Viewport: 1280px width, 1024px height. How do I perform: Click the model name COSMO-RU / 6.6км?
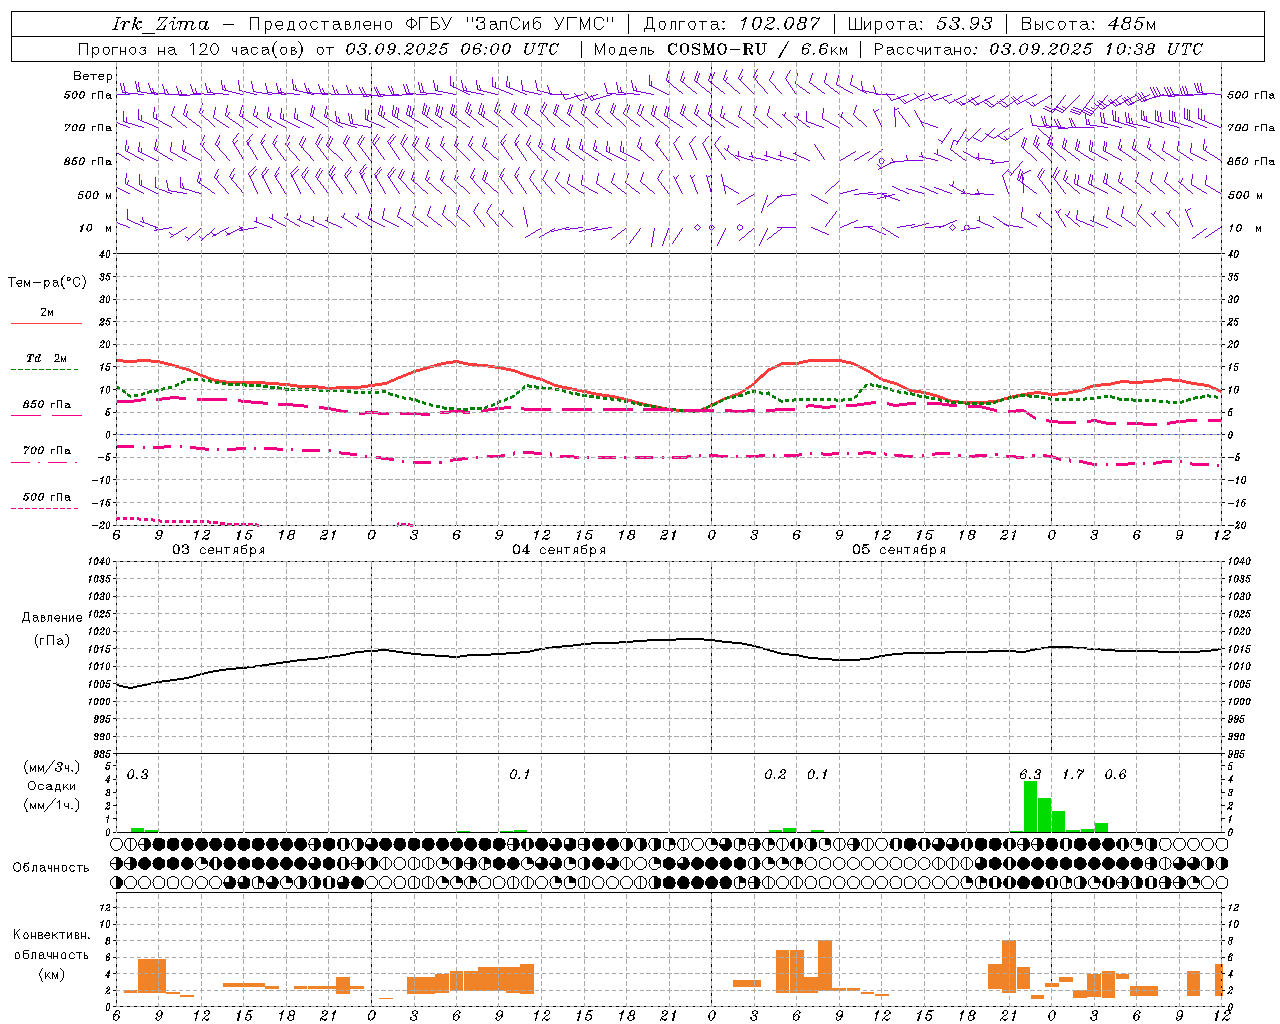point(757,49)
